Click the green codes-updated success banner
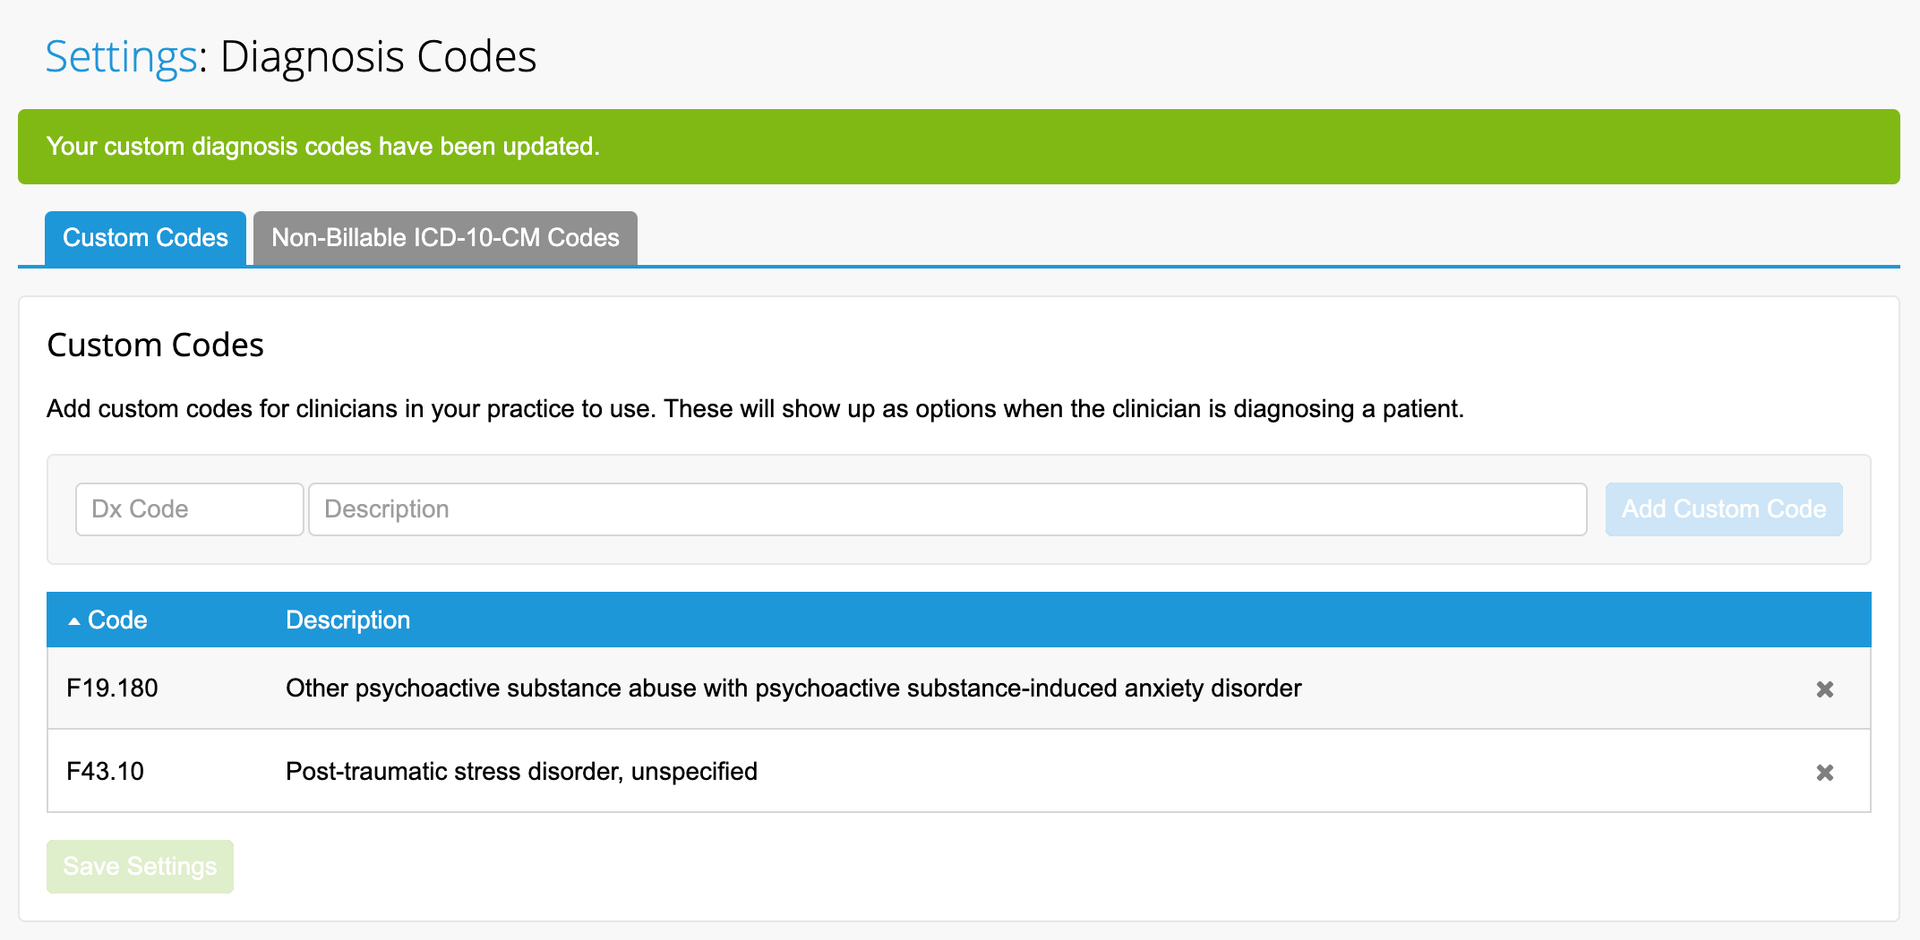The height and width of the screenshot is (940, 1920). click(x=958, y=146)
